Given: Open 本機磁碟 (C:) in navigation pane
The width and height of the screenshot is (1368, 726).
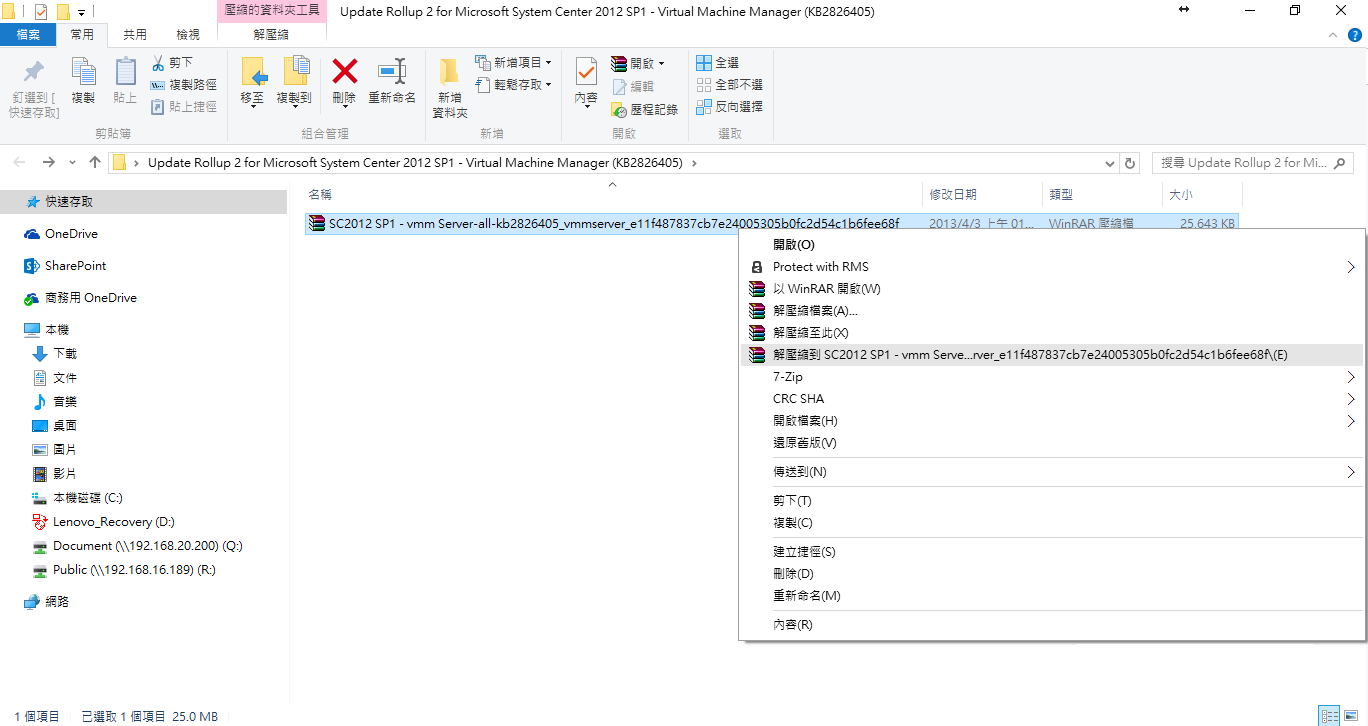Looking at the screenshot, I should click(88, 498).
